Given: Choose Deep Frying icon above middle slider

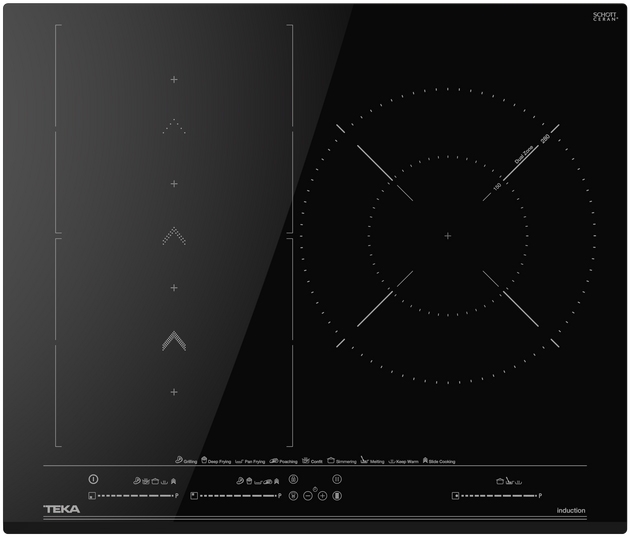Looking at the screenshot, I should click(x=249, y=481).
